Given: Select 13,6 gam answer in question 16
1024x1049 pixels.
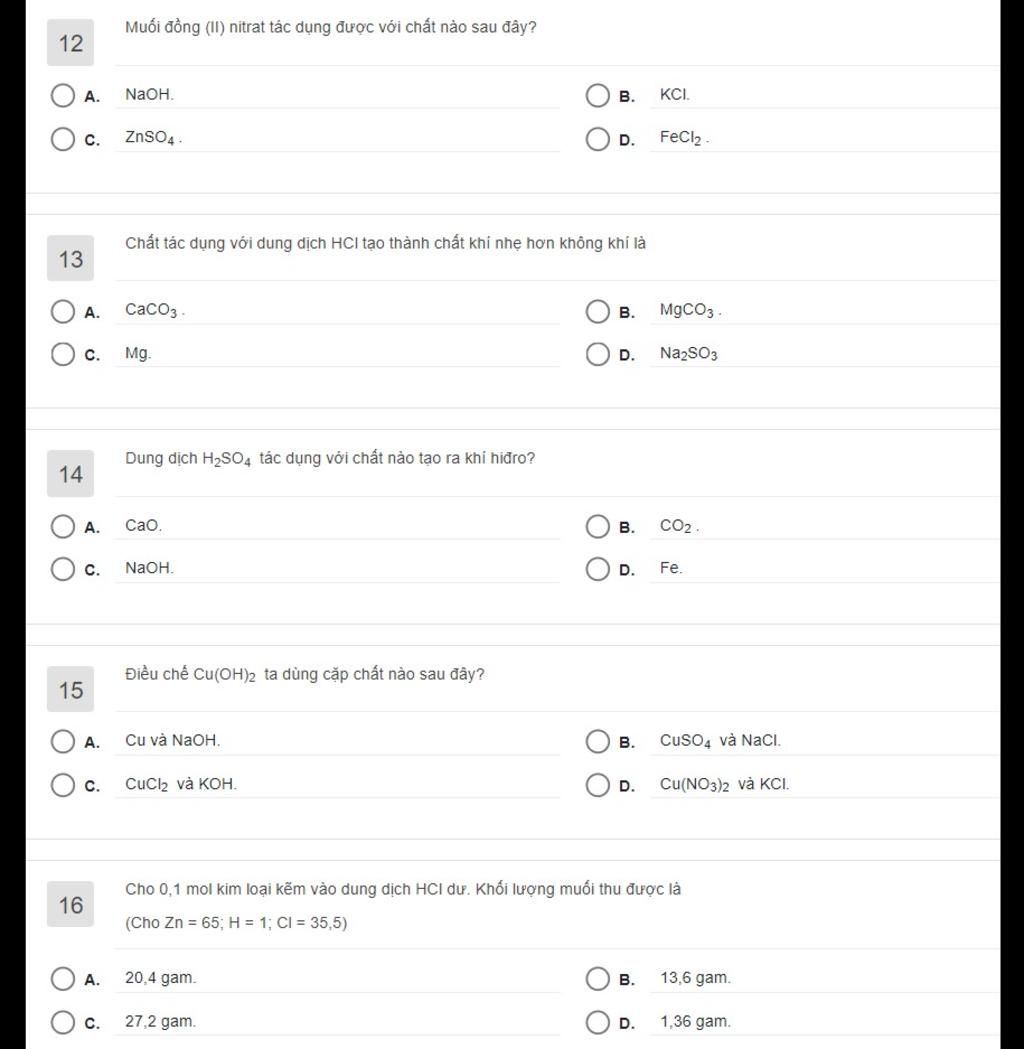Looking at the screenshot, I should tap(597, 979).
